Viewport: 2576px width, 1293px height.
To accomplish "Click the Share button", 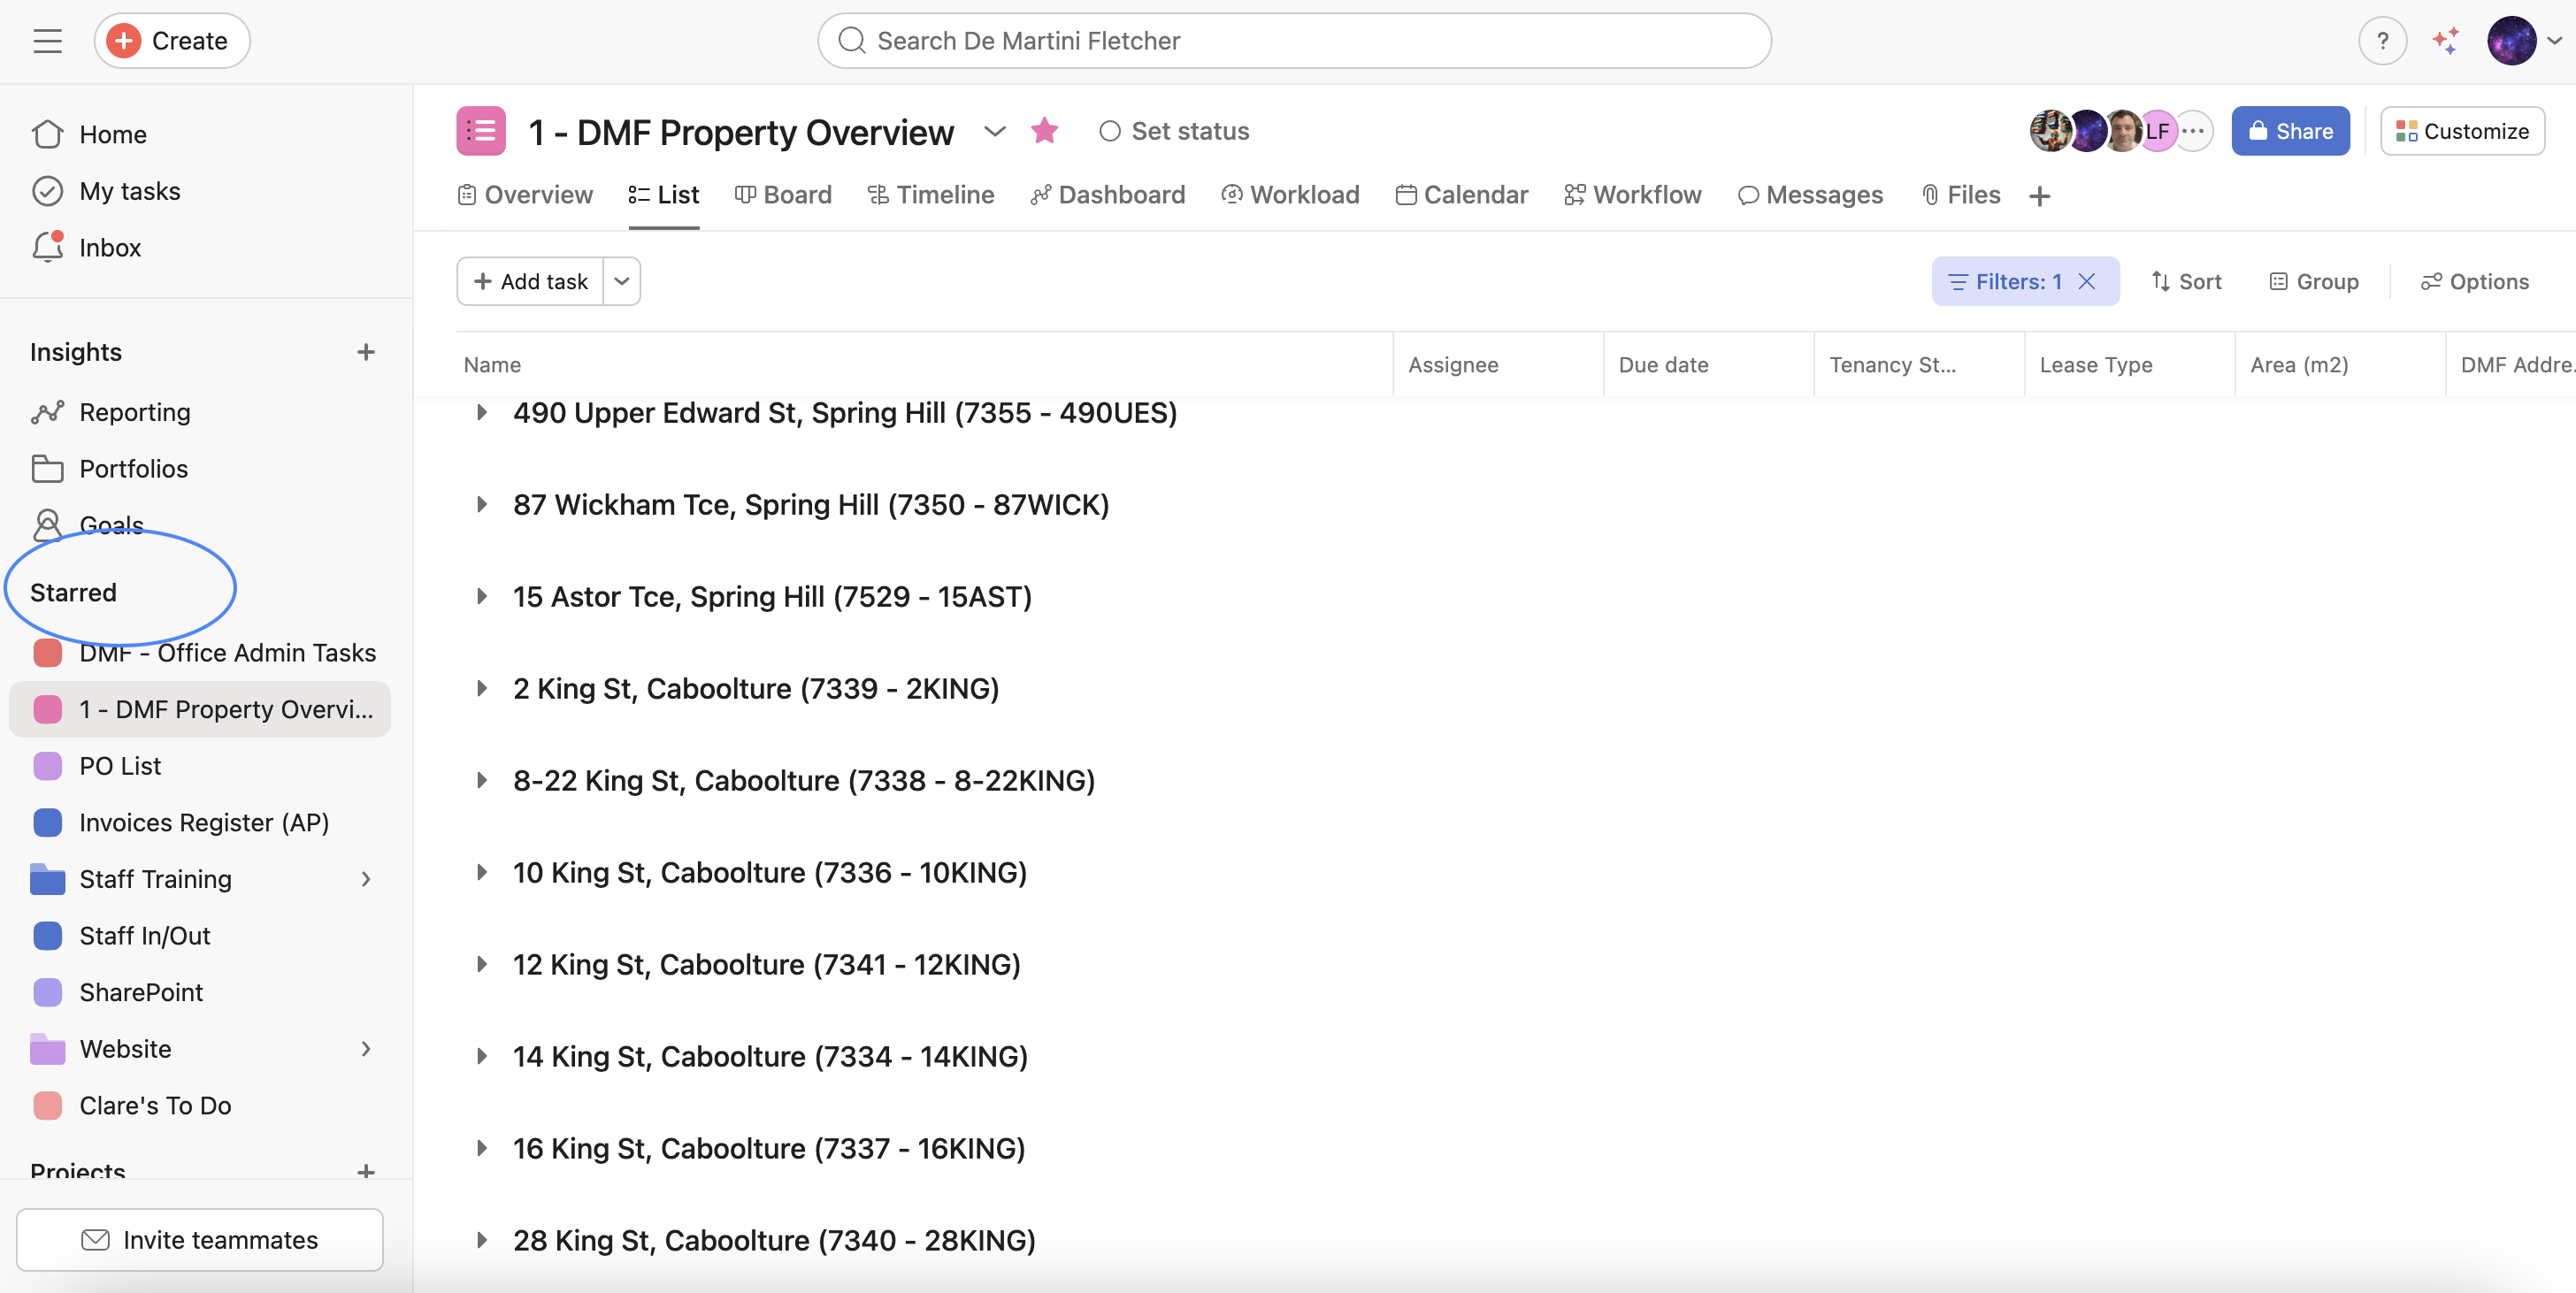I will tap(2290, 131).
